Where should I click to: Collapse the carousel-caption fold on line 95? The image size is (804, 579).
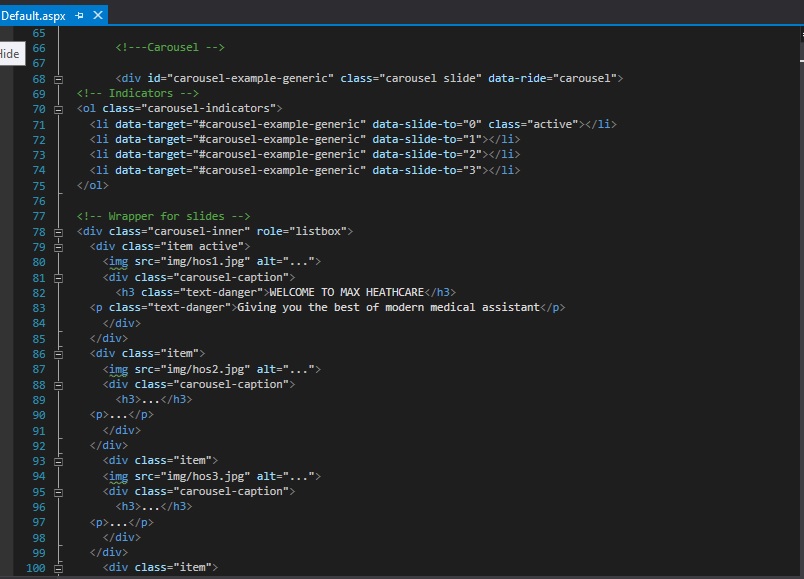(57, 491)
